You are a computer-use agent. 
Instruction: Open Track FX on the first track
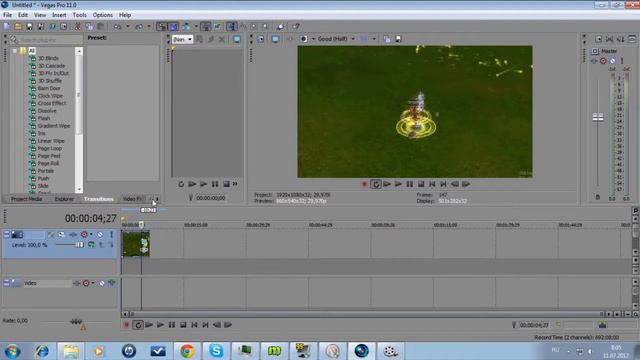tap(73, 235)
